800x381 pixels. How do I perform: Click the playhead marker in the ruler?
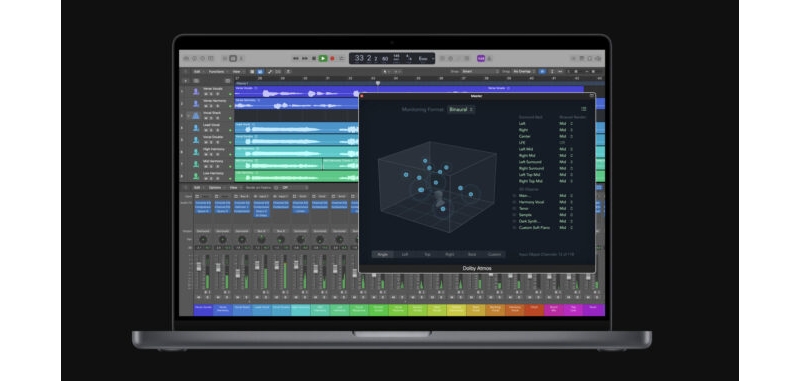click(378, 83)
